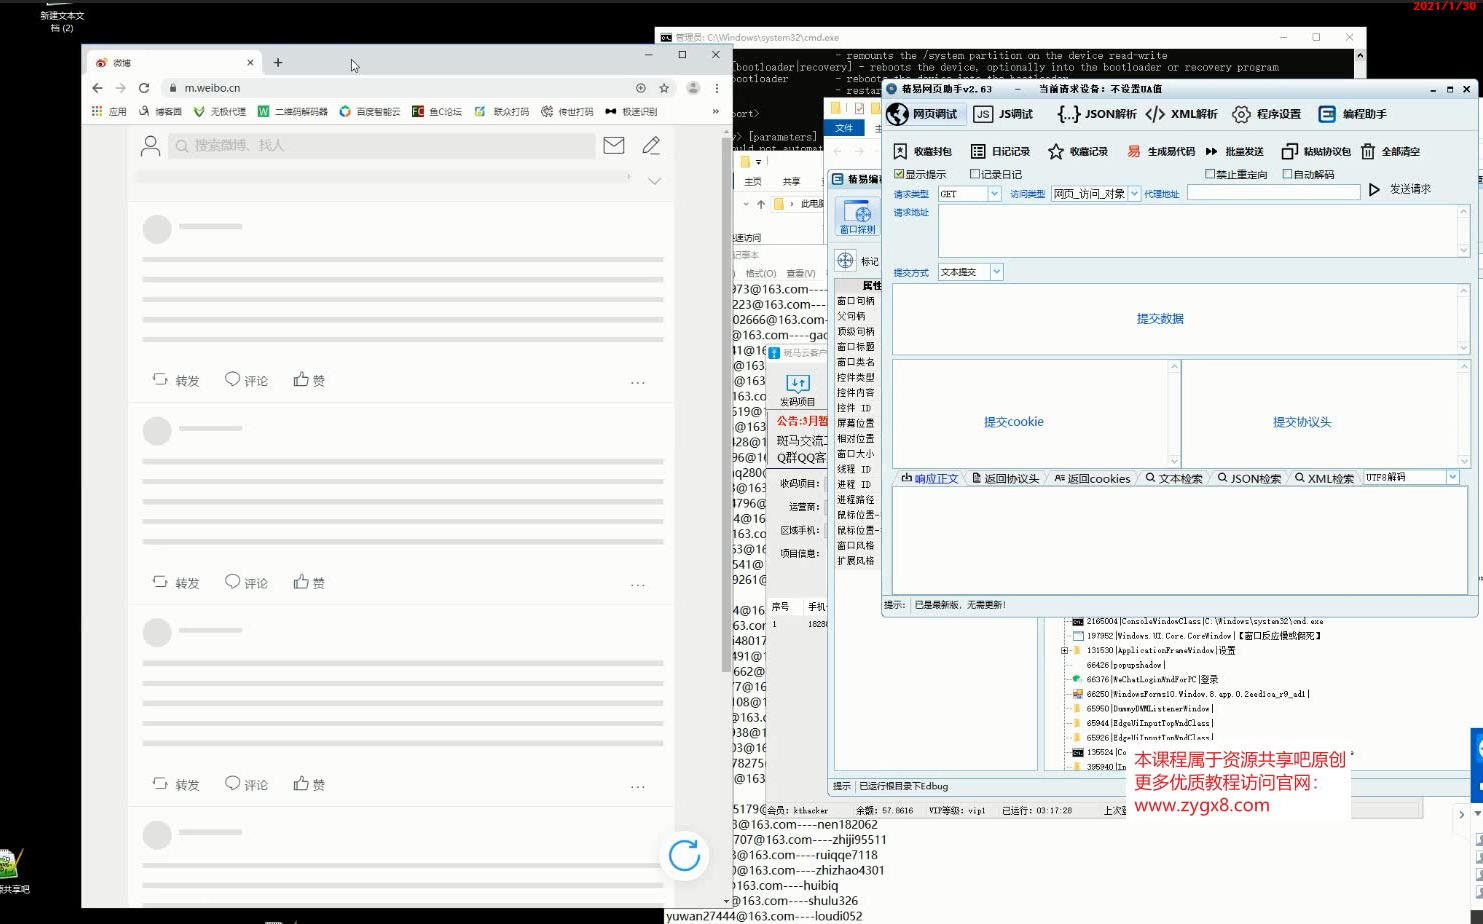Switch to the JS调试 tab
This screenshot has height=924, width=1483.
click(1003, 113)
